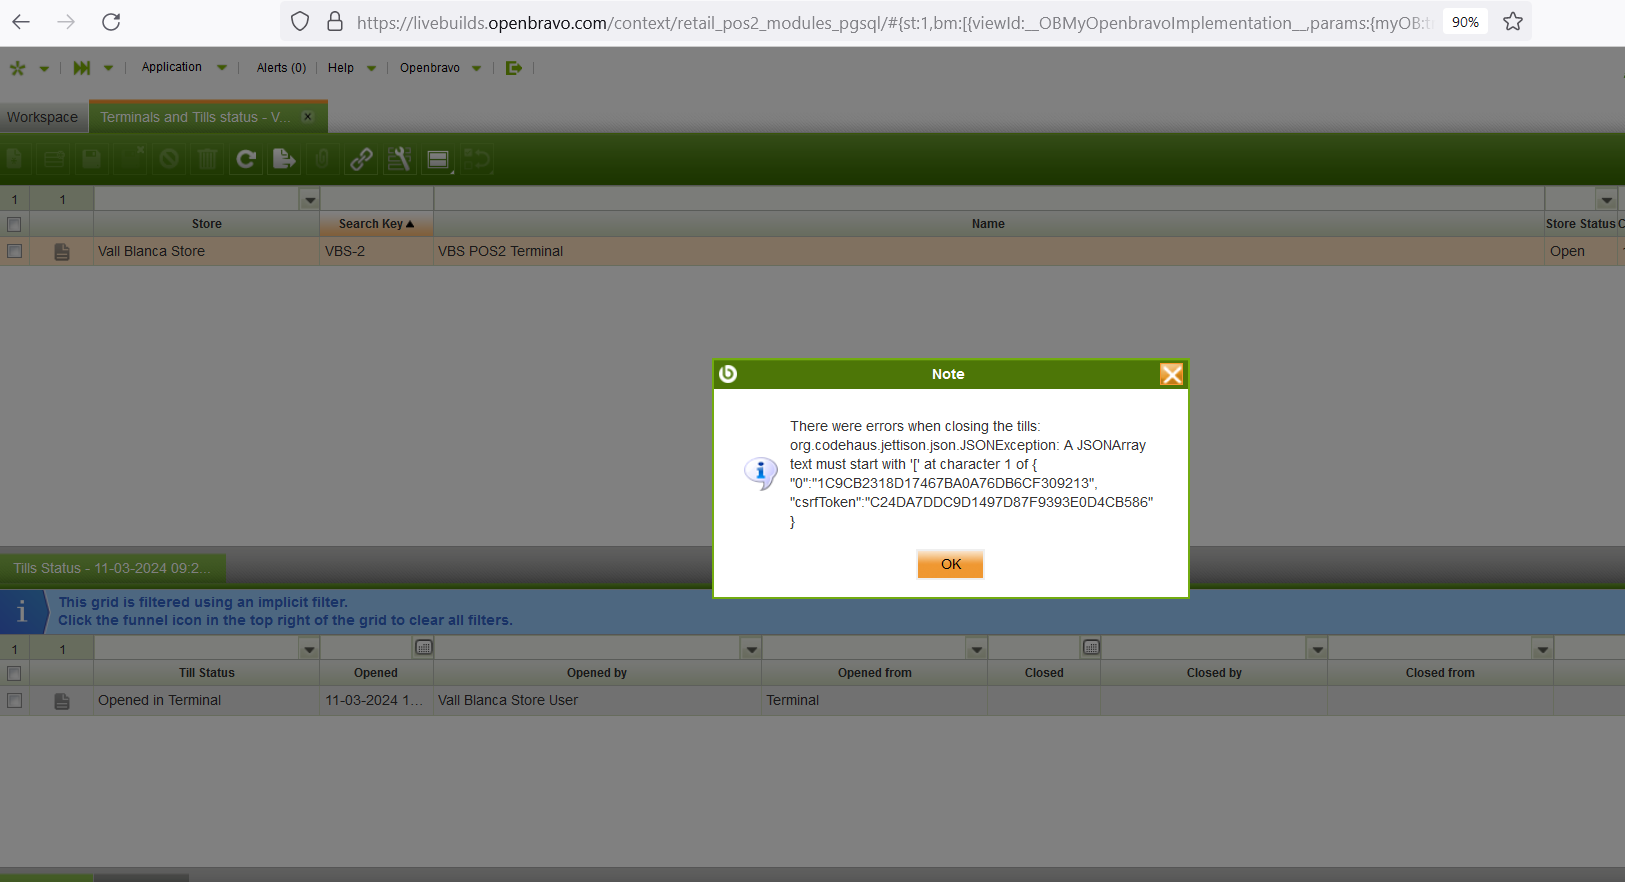
Task: Open the linked items chain icon
Action: tap(361, 159)
